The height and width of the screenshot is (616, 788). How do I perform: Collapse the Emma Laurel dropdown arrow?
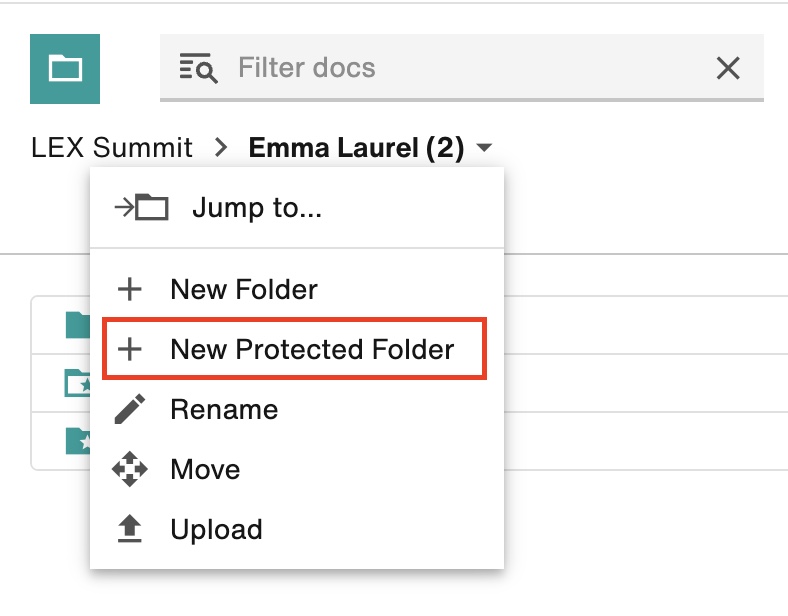484,148
